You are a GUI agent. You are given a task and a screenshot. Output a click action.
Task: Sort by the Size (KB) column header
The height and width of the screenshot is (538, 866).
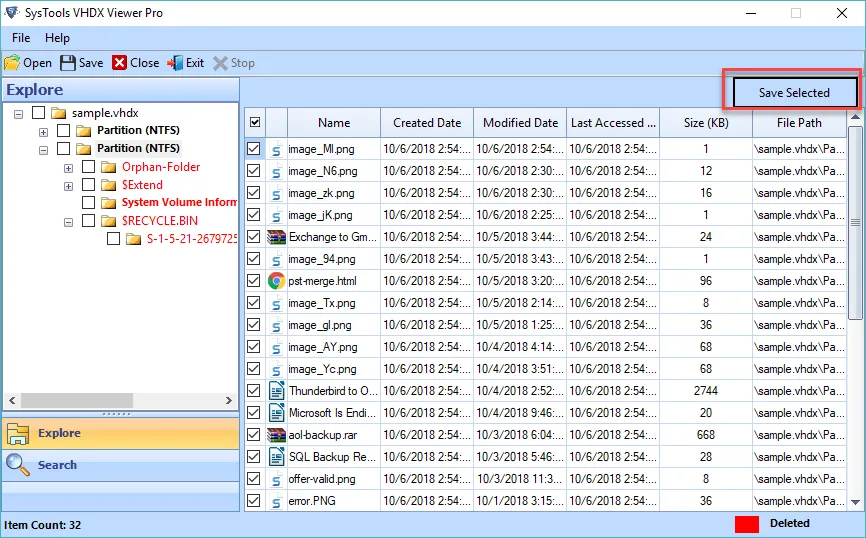pyautogui.click(x=706, y=123)
